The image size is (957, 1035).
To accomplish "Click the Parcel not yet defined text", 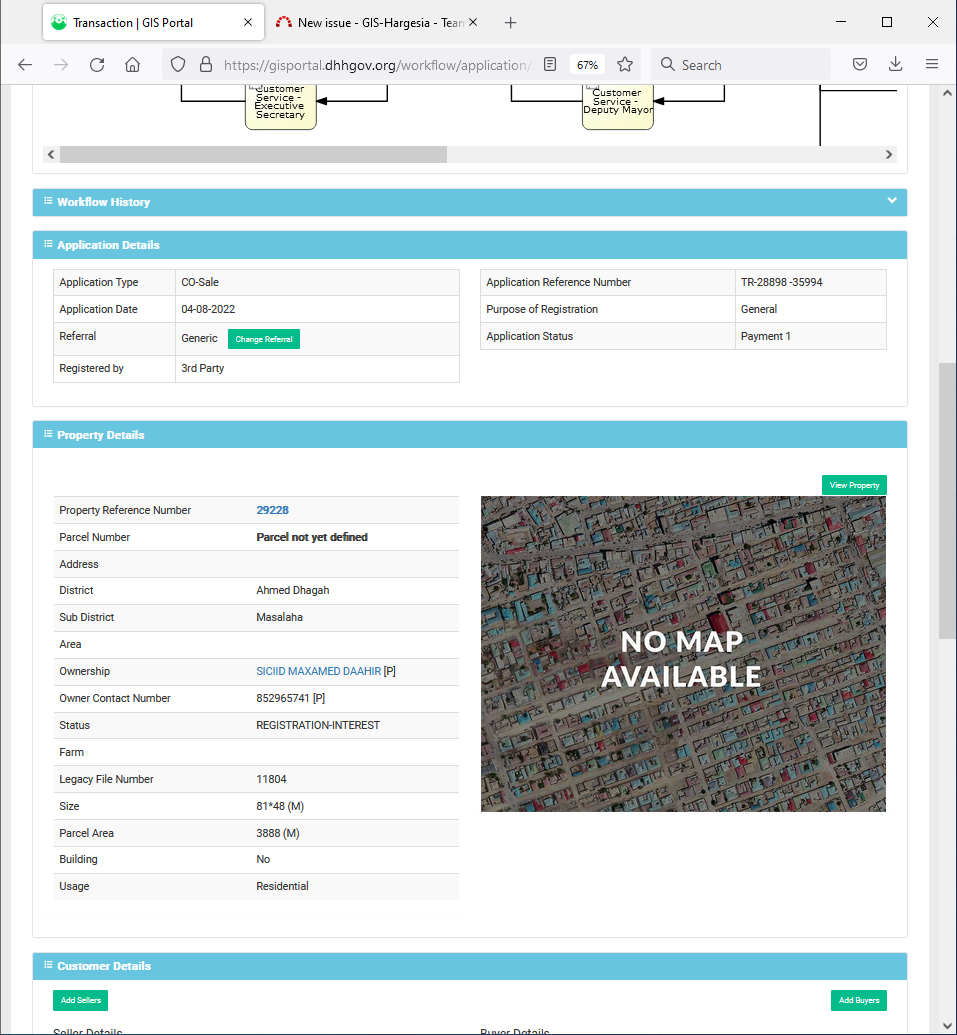I will (x=312, y=537).
